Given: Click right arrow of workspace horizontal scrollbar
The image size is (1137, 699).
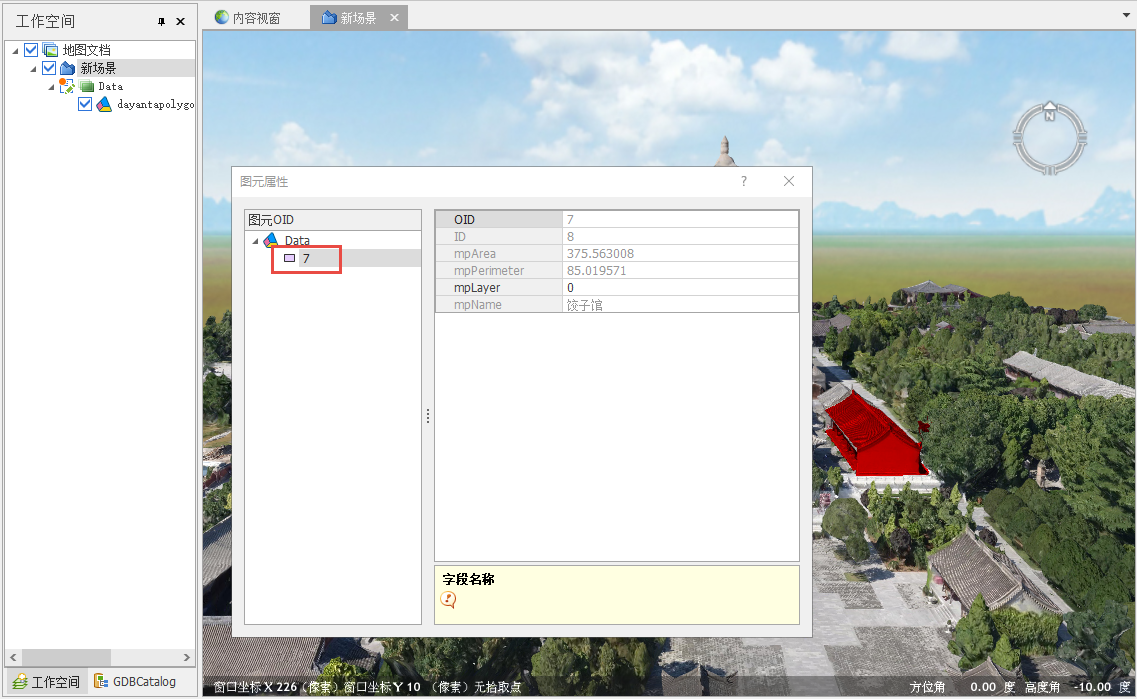Looking at the screenshot, I should pos(187,657).
